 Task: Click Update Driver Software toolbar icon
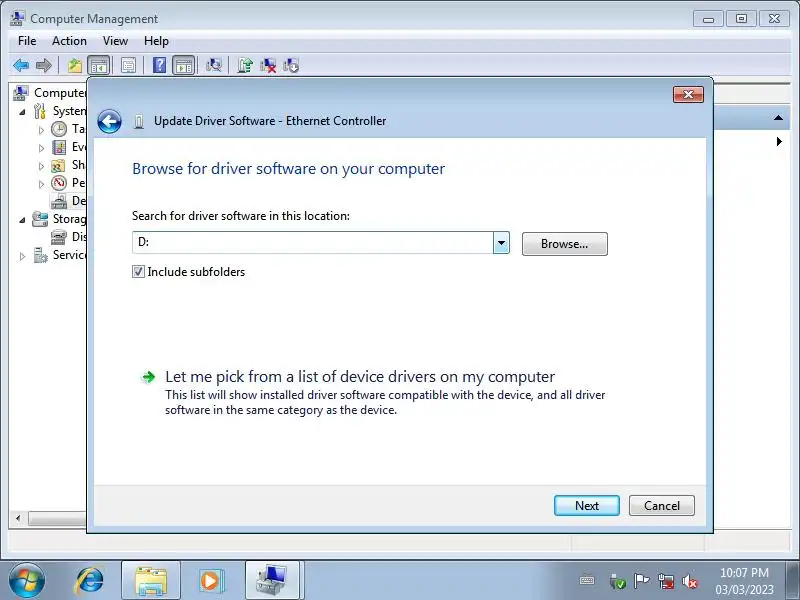click(x=245, y=65)
